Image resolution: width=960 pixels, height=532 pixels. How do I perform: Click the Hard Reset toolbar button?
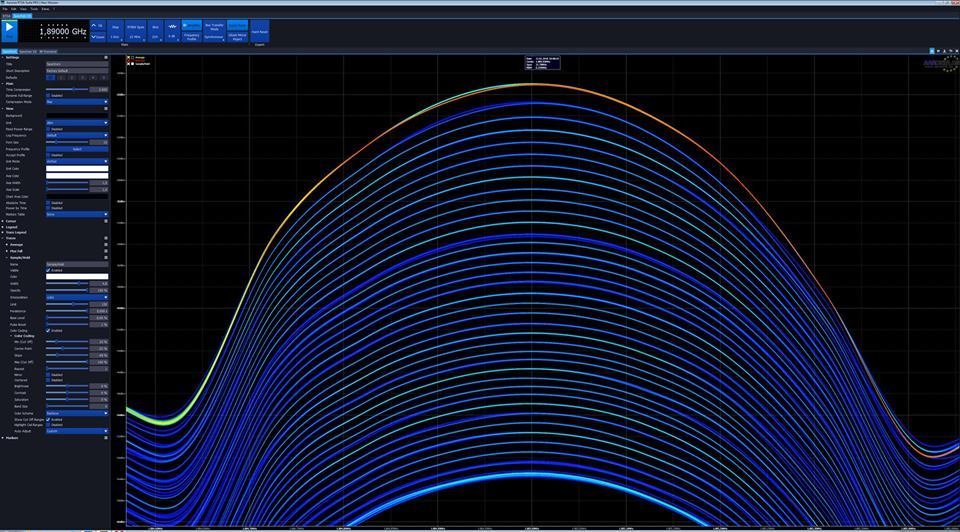[260, 31]
